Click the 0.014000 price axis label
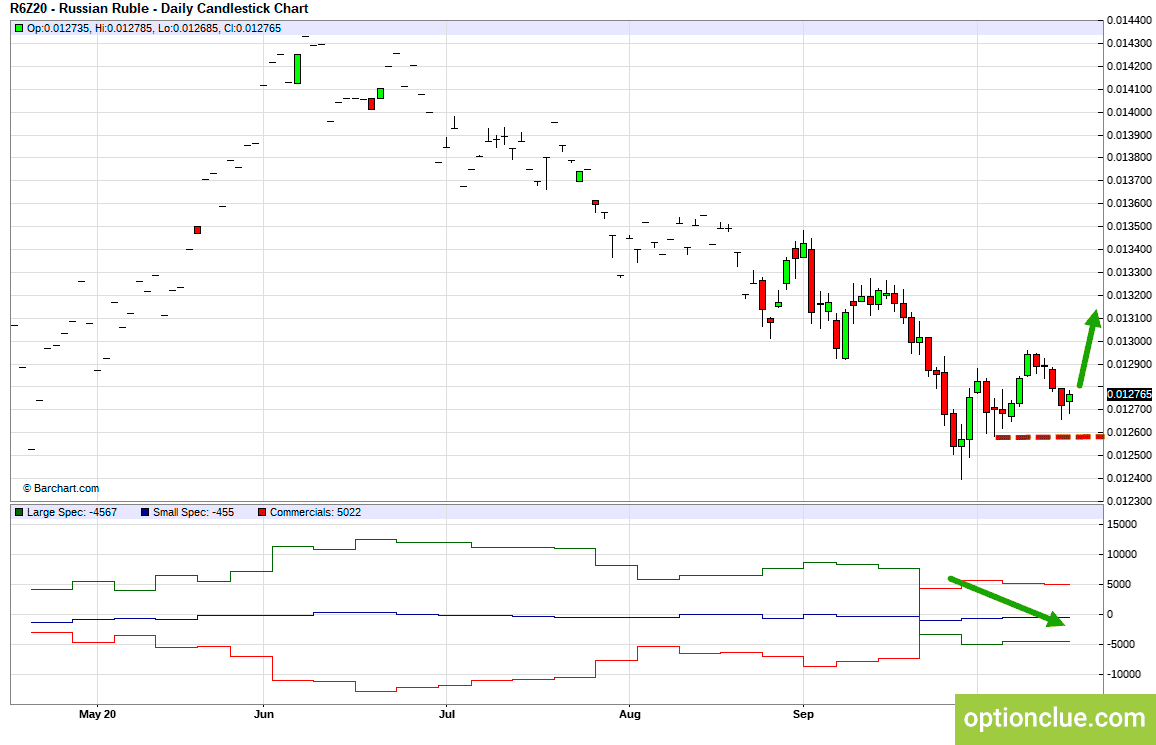The height and width of the screenshot is (745, 1156). [x=1129, y=112]
